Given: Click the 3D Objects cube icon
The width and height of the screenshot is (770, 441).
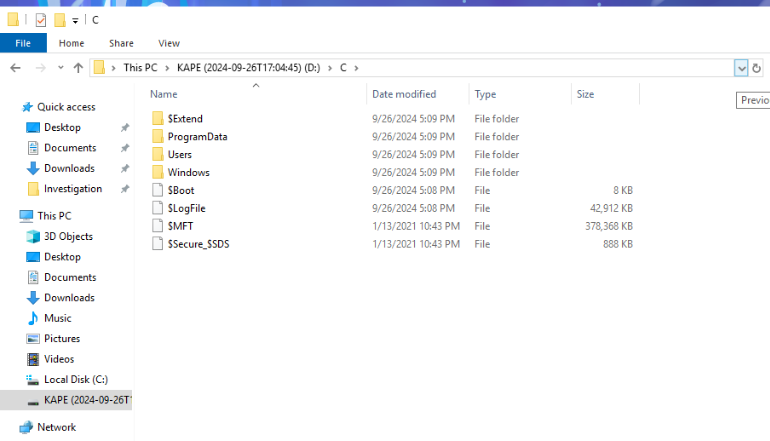Looking at the screenshot, I should tap(33, 237).
